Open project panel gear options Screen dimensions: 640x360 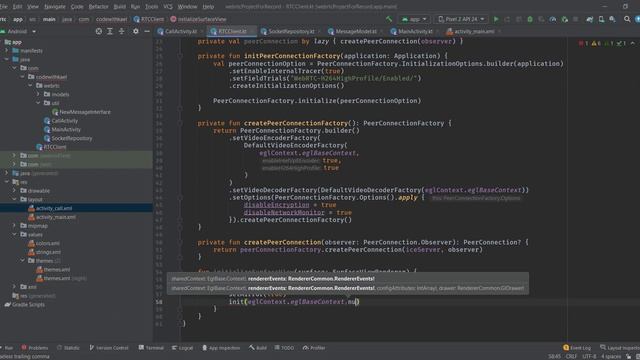[x=136, y=31]
